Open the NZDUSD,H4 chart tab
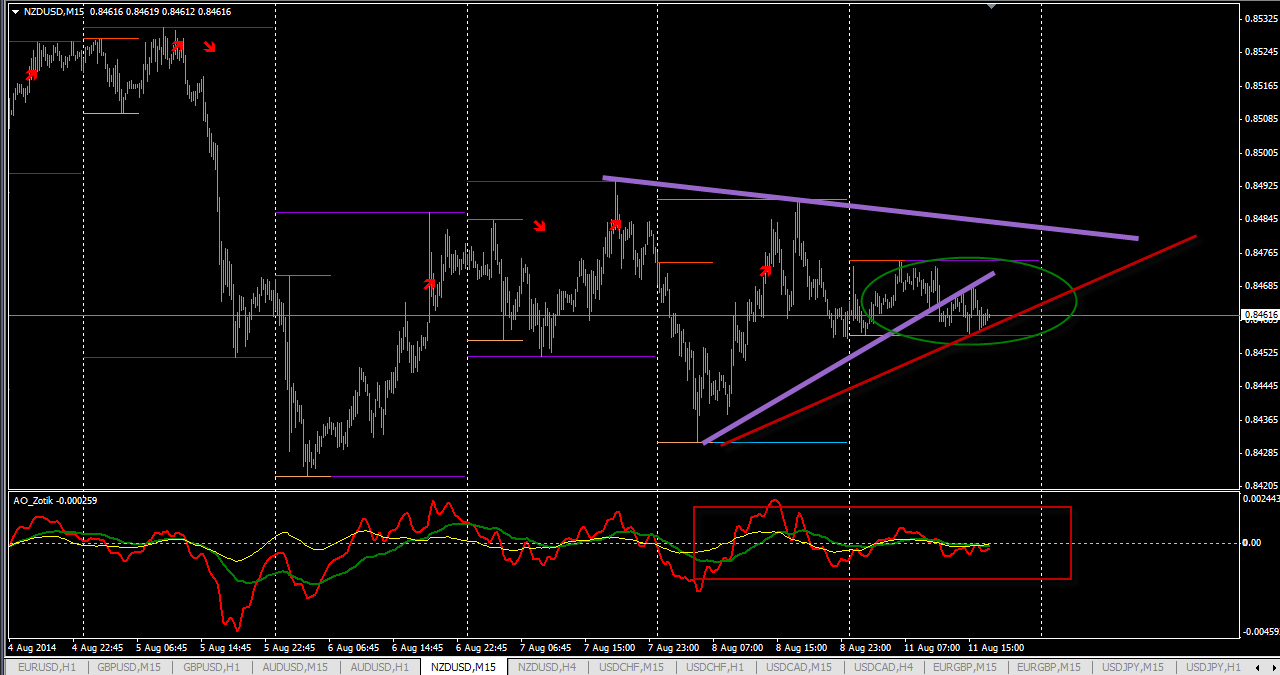The image size is (1280, 675). click(547, 667)
